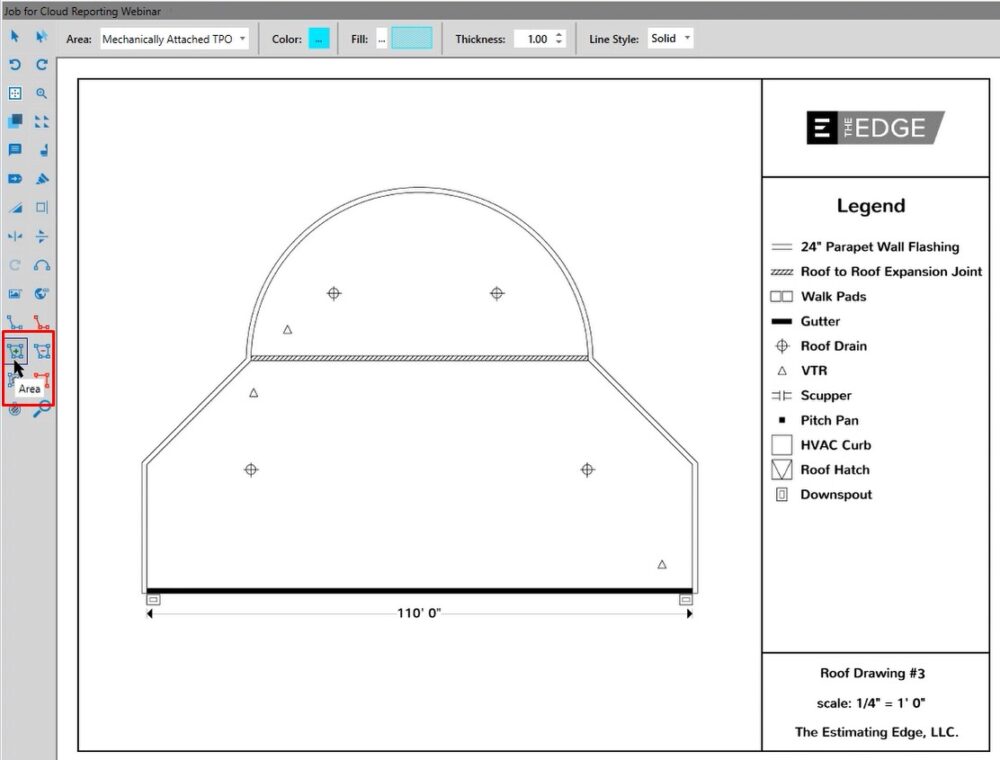Select the subtract area tool icon
Screen dimensions: 1000x760
click(42, 351)
